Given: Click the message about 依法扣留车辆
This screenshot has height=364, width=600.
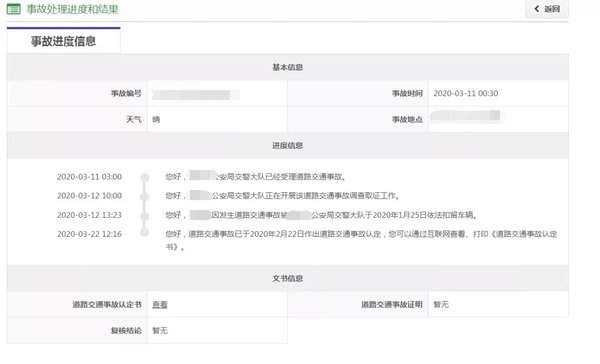Looking at the screenshot, I should click(x=321, y=215).
